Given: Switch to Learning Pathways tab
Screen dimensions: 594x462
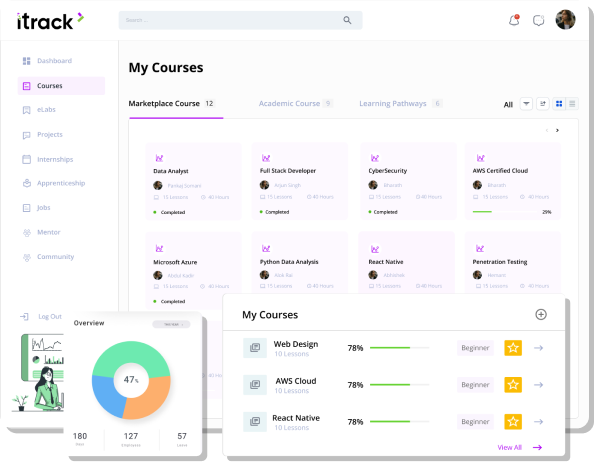Looking at the screenshot, I should pyautogui.click(x=401, y=103).
